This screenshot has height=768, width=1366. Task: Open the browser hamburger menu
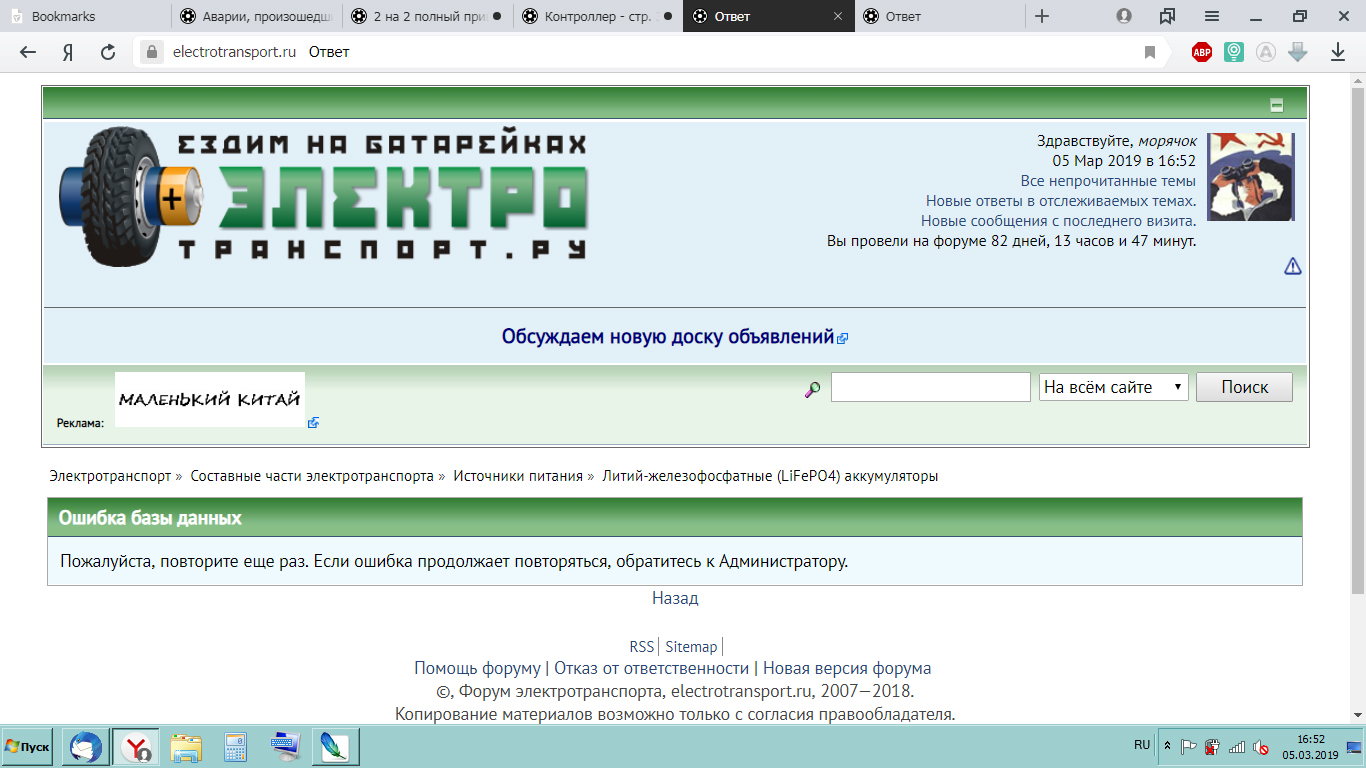(1211, 16)
